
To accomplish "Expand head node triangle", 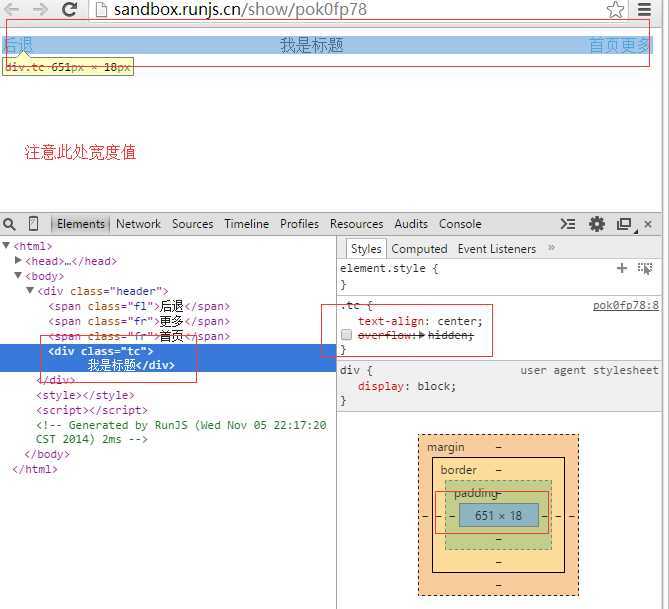I will (18, 260).
